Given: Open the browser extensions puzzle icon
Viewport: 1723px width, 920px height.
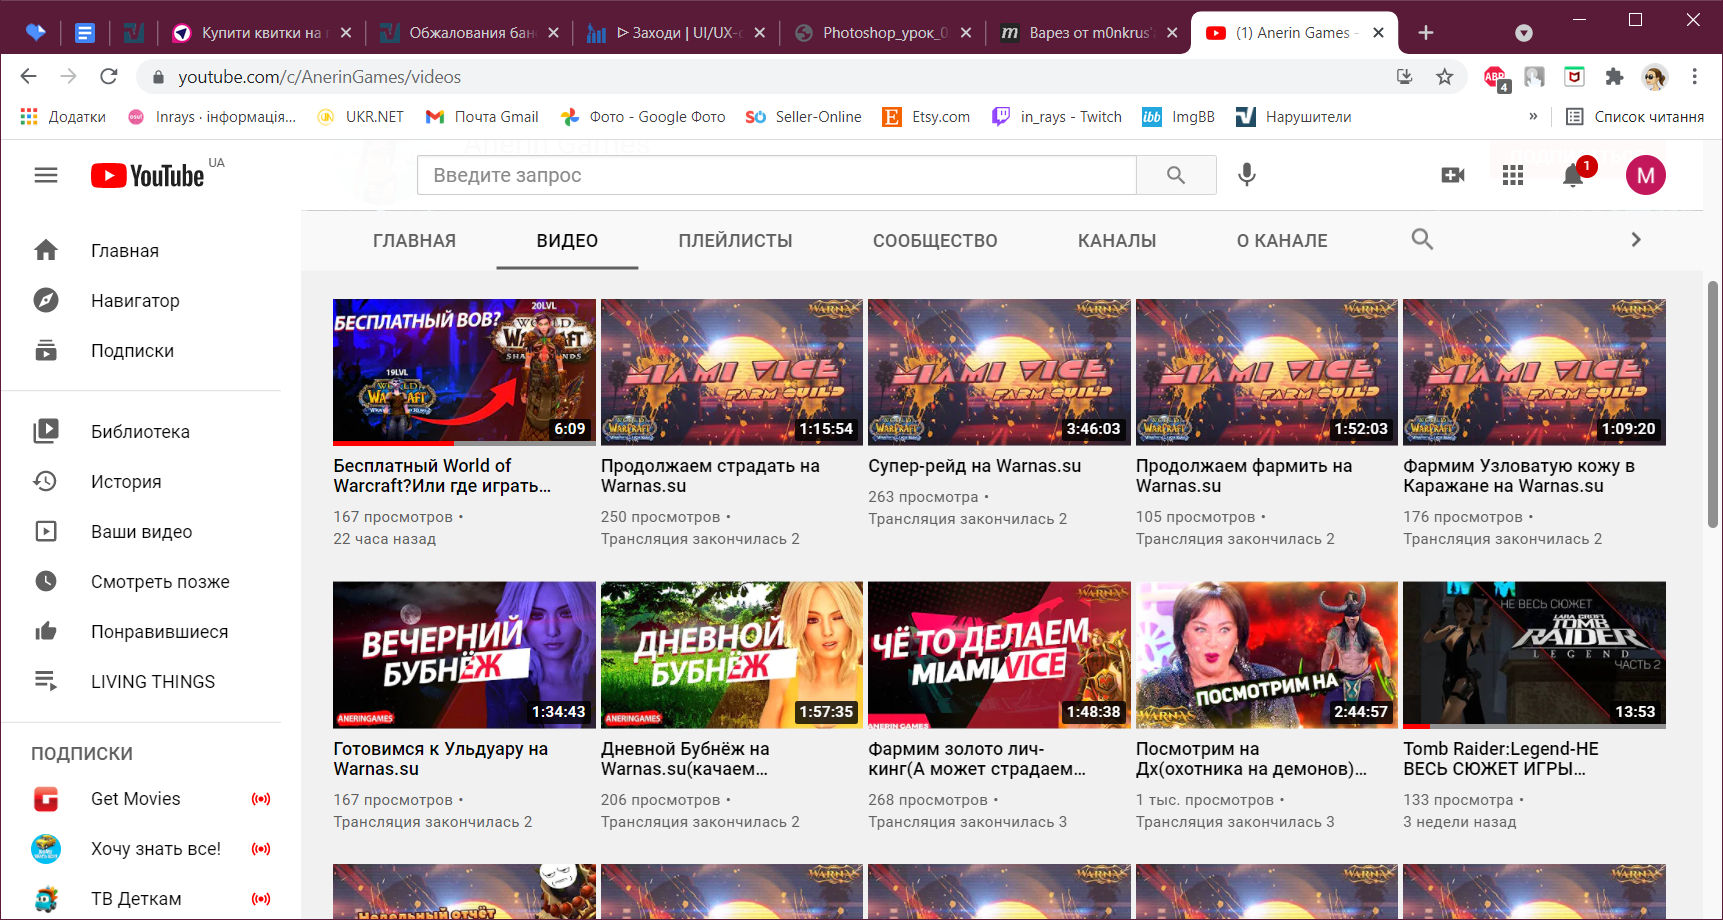Looking at the screenshot, I should 1614,77.
